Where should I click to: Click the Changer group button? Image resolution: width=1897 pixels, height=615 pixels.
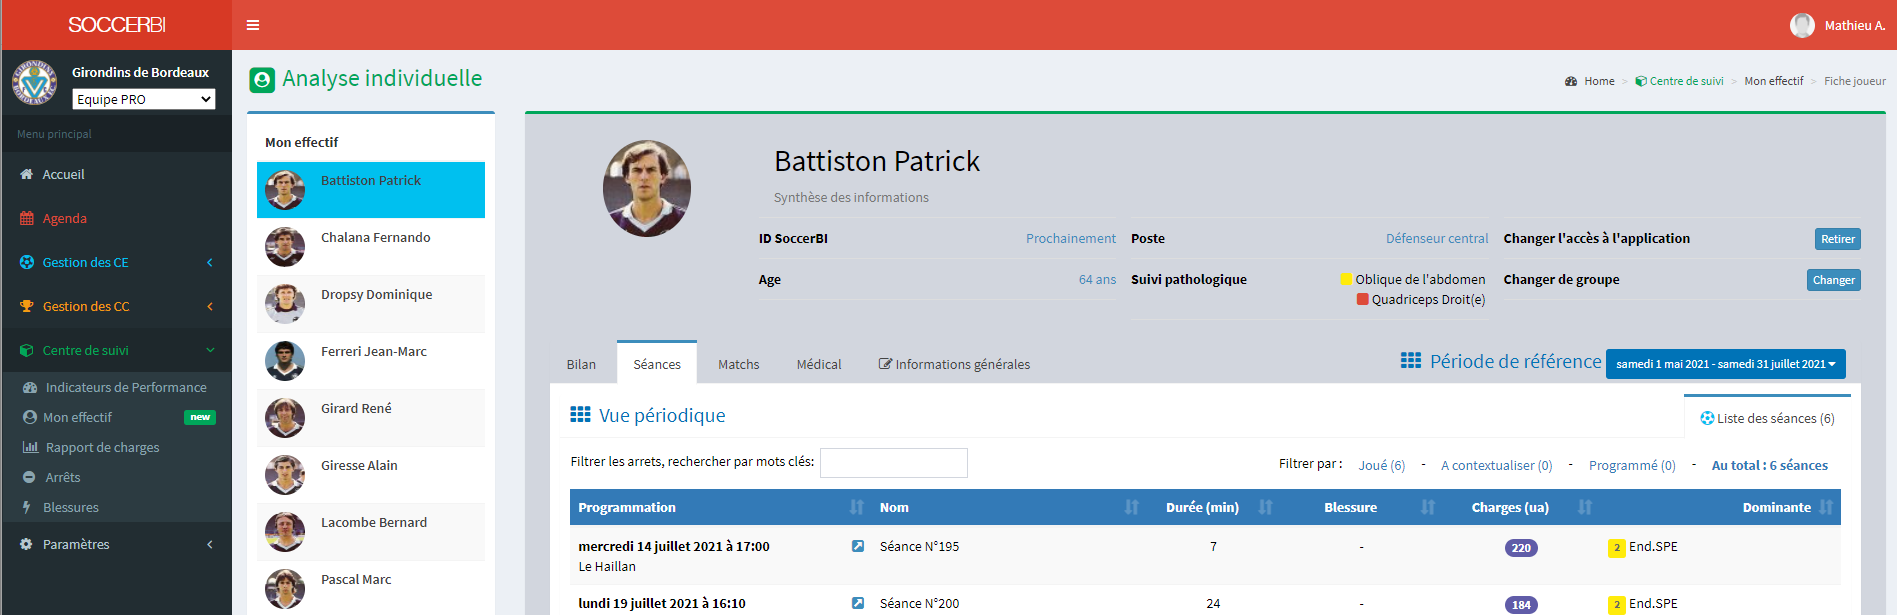(1834, 280)
